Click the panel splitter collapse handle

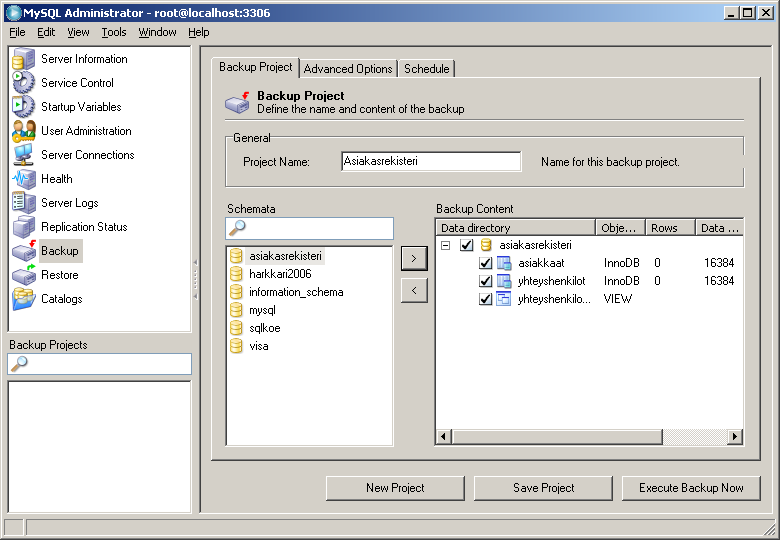coord(195,279)
